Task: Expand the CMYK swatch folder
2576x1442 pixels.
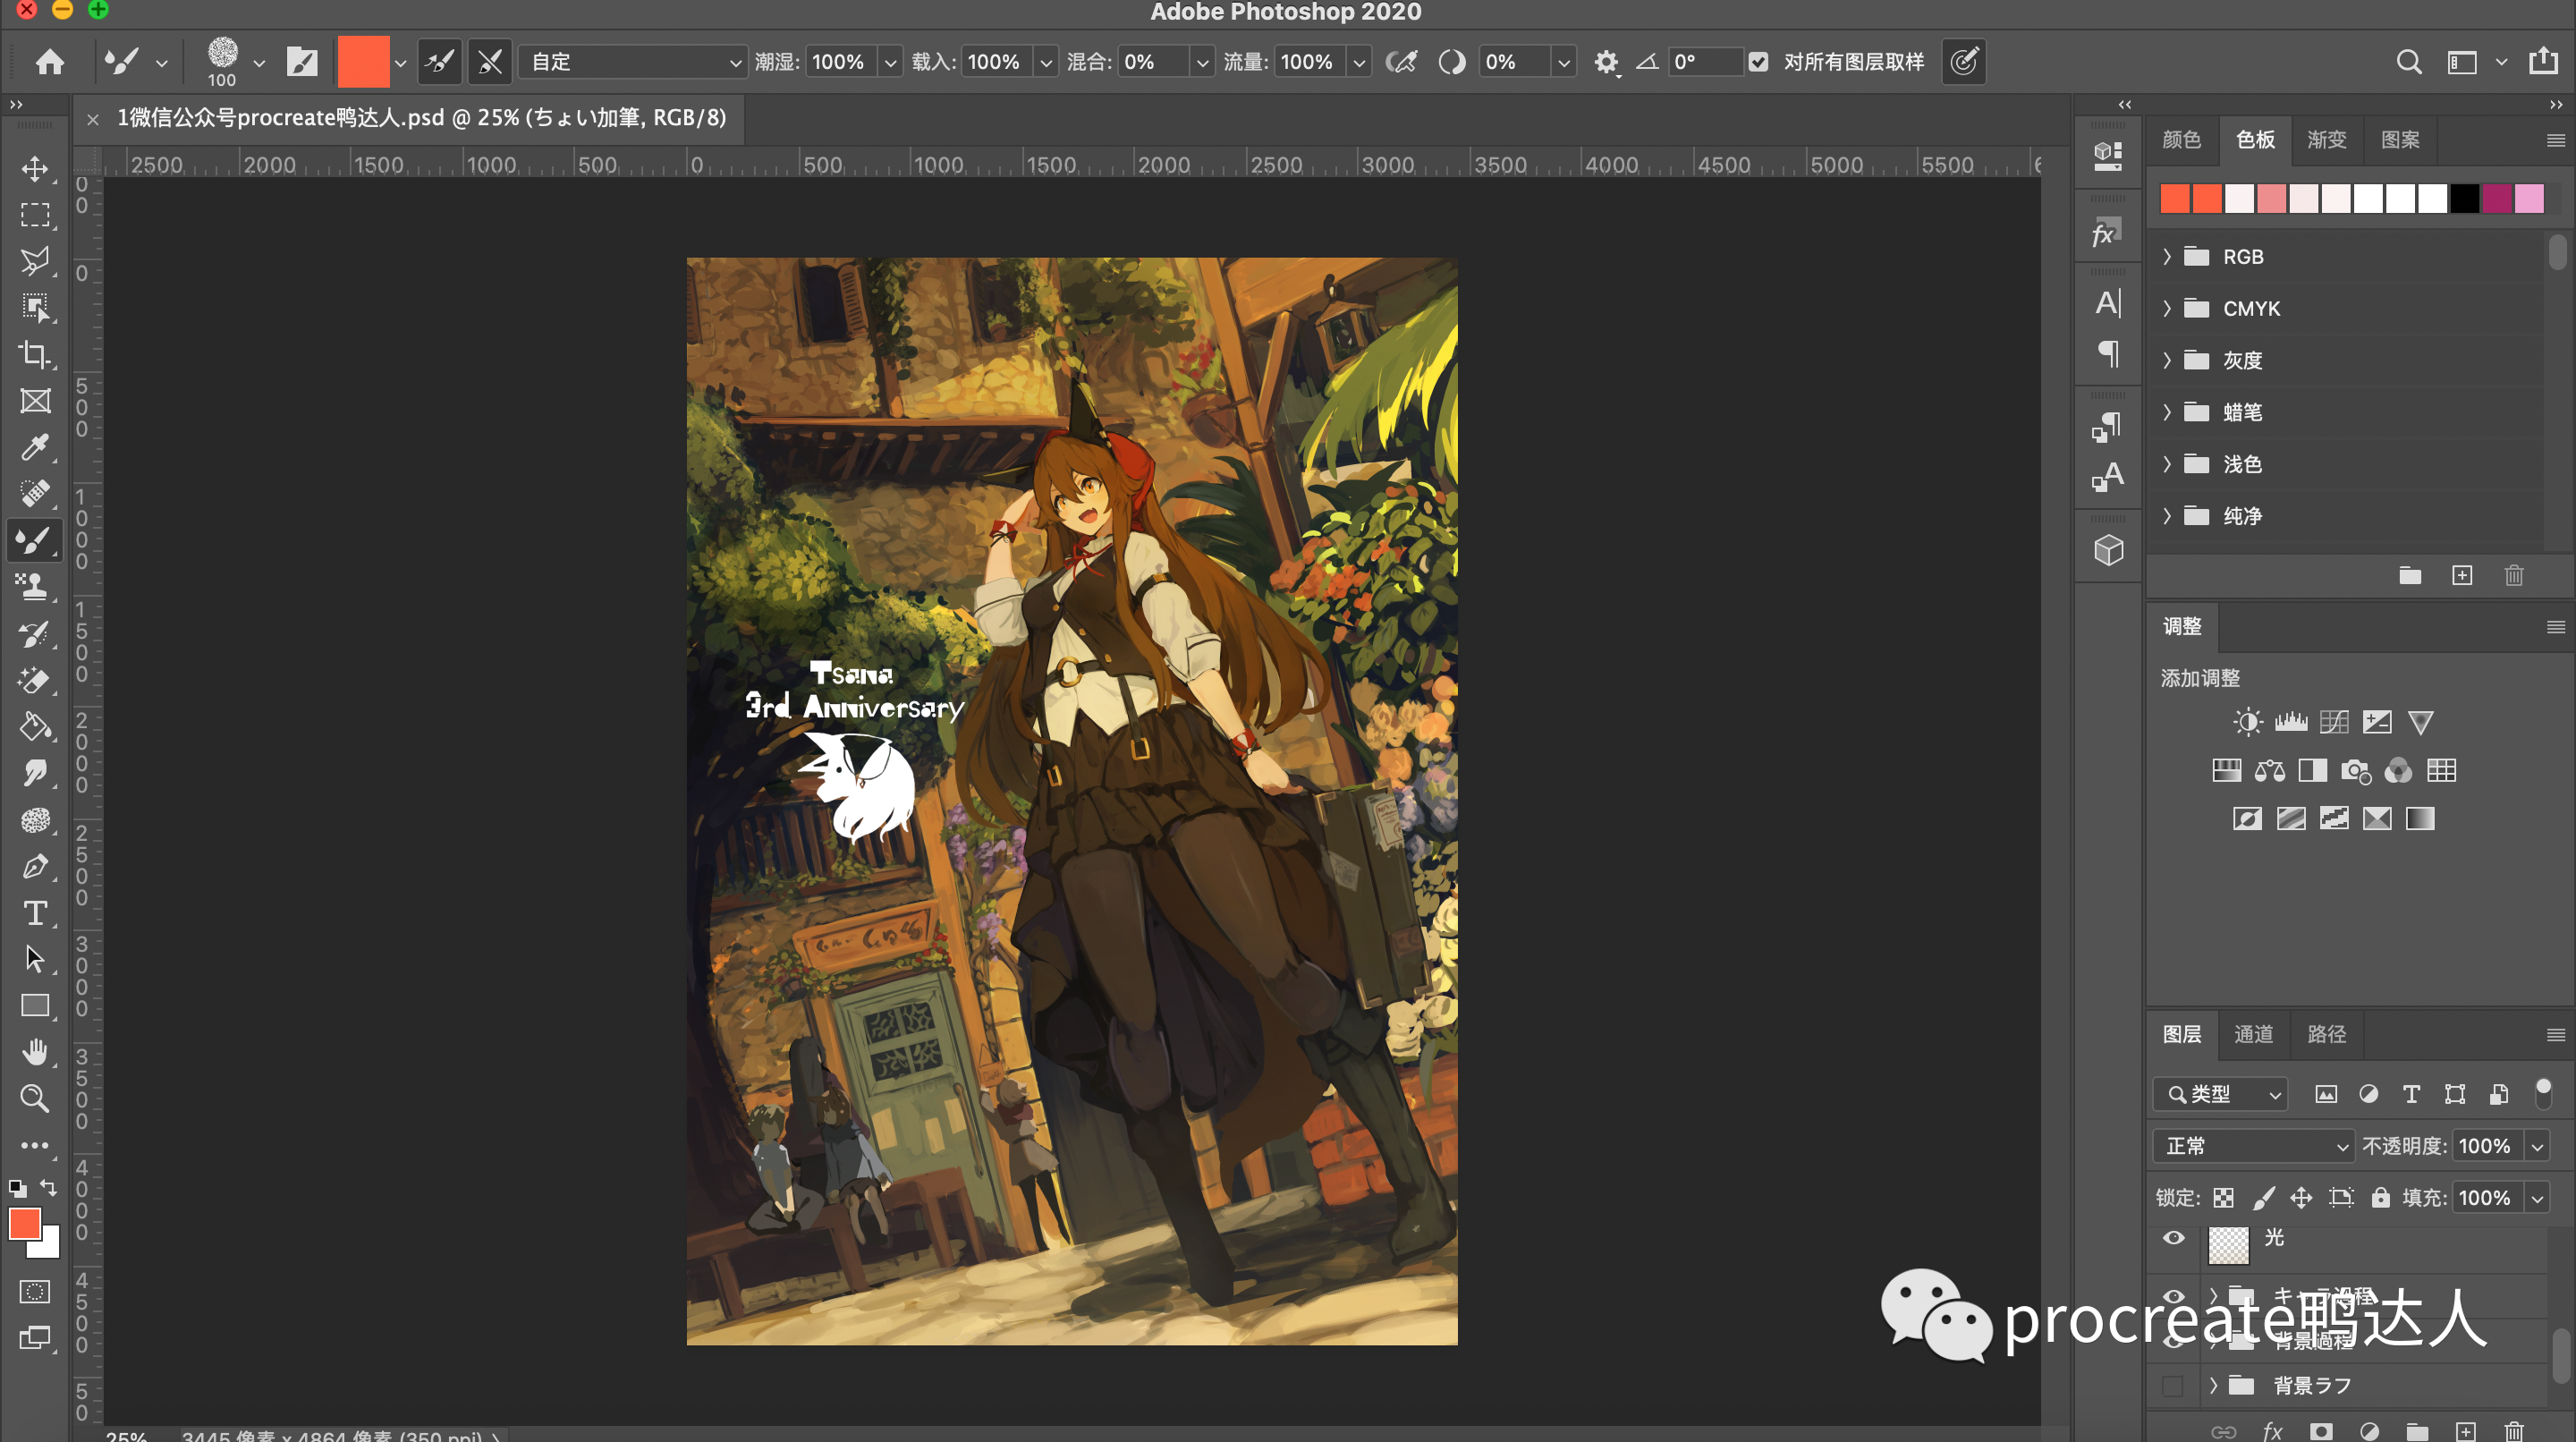Action: click(2166, 308)
